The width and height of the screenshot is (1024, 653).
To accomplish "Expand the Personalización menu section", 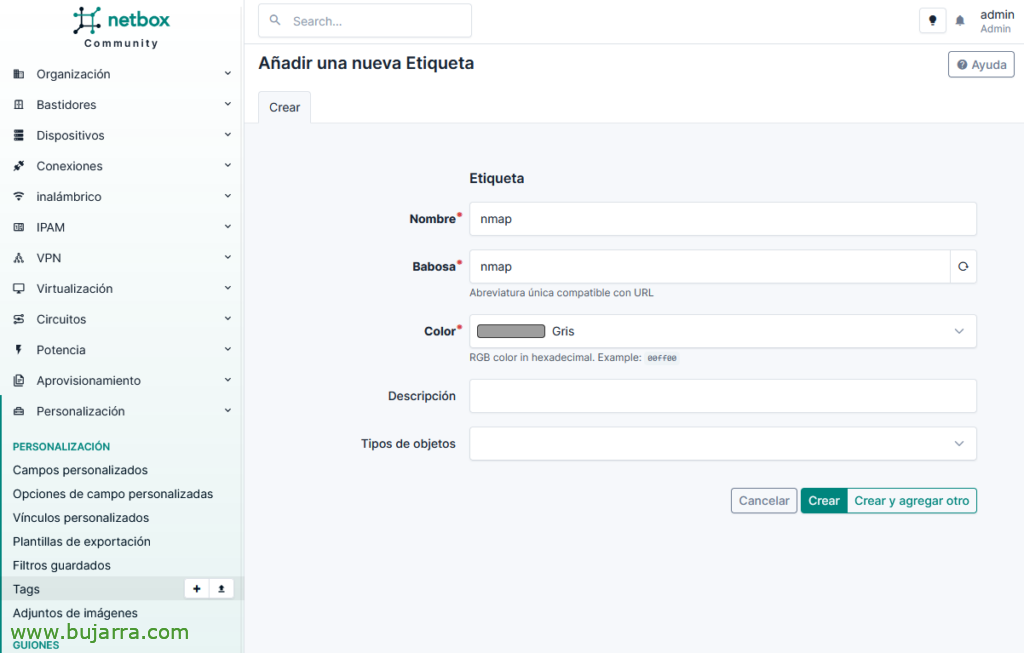I will pos(120,411).
